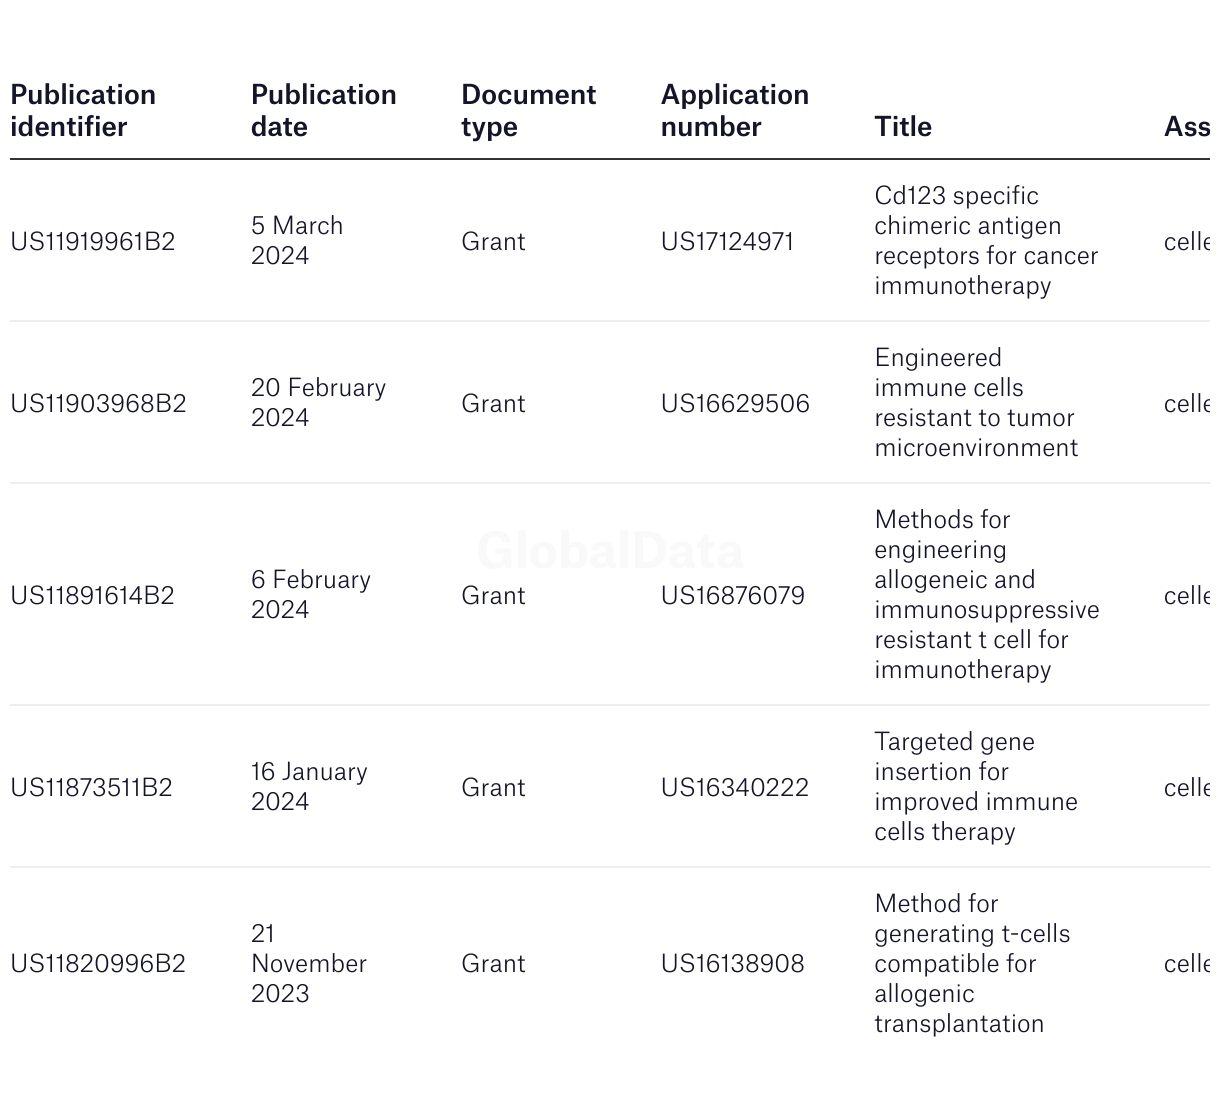The width and height of the screenshot is (1220, 1100).
Task: Select publication identifier US11873511B2
Action: 92,788
